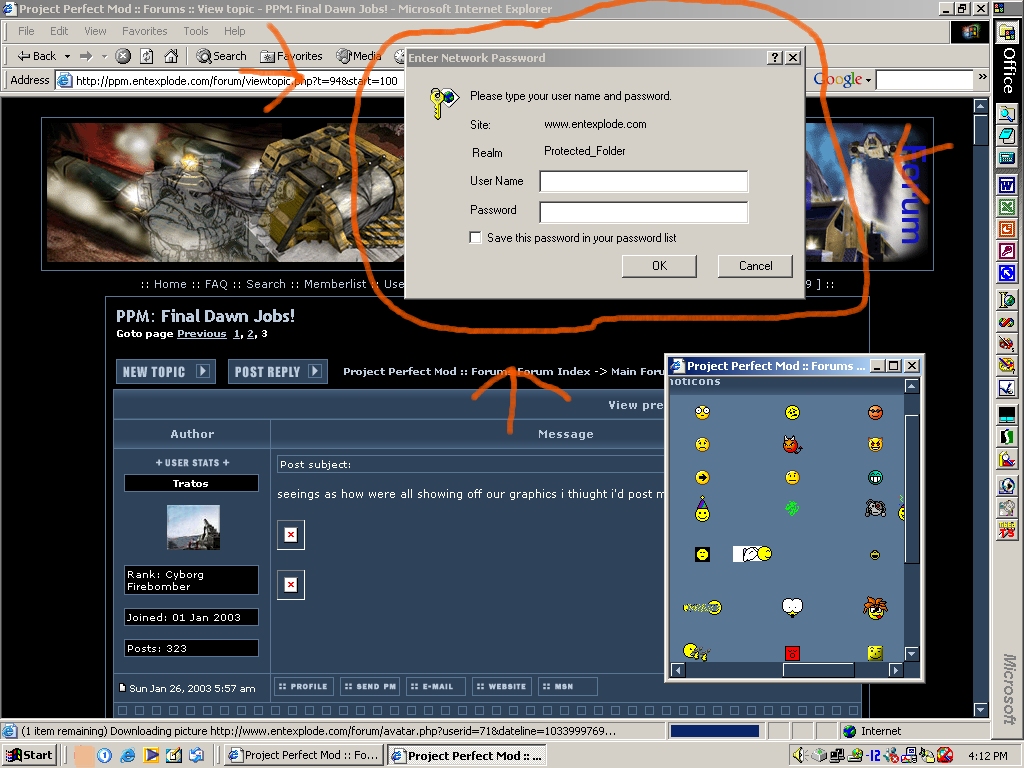Click the help question mark in password dialog

point(775,57)
